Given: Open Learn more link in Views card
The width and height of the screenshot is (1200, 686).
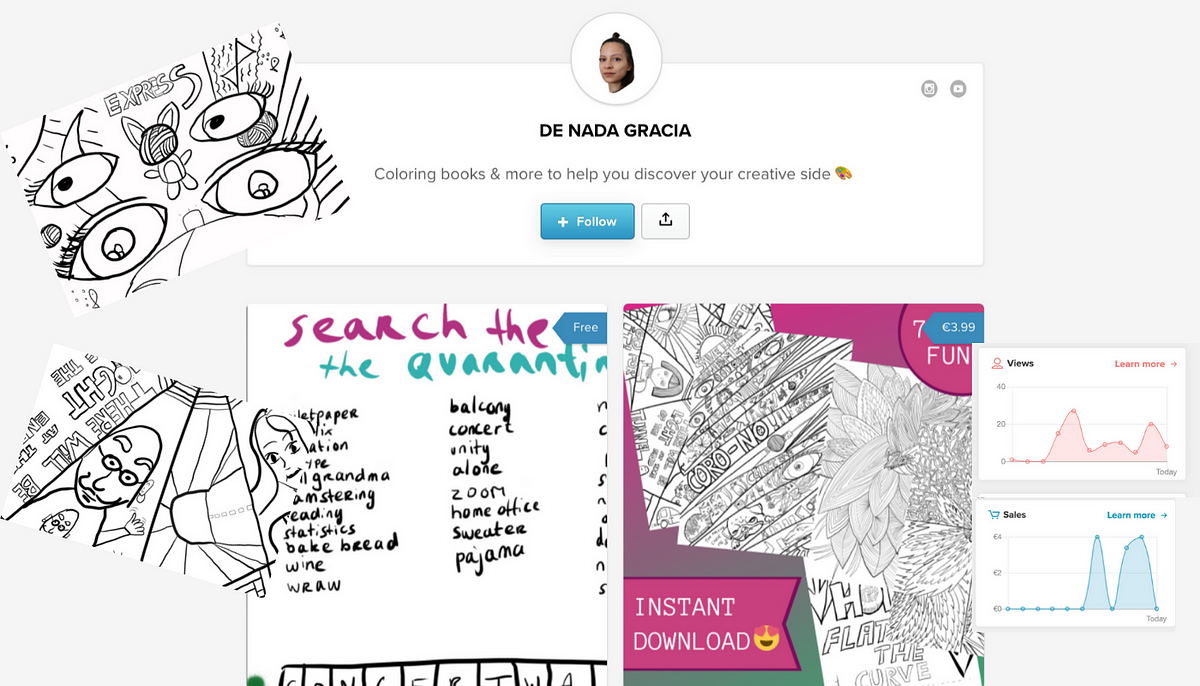Looking at the screenshot, I should (x=1145, y=364).
